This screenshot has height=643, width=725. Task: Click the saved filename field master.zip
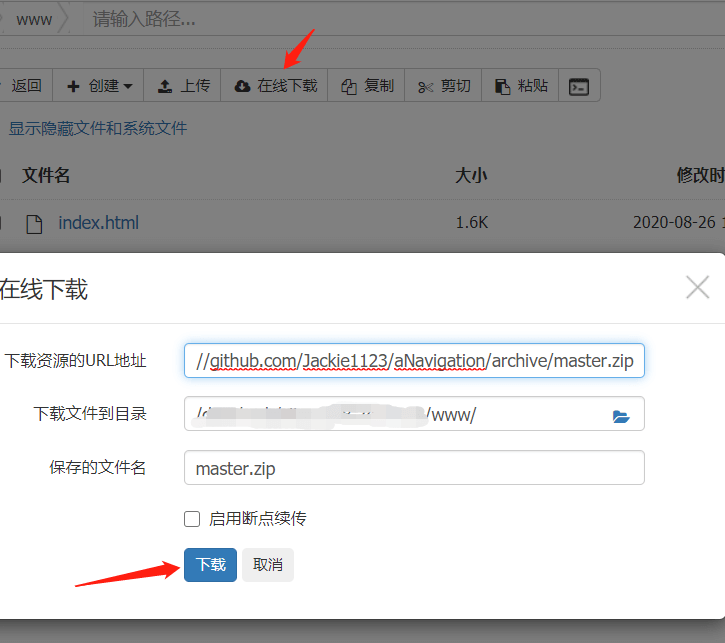(x=414, y=468)
